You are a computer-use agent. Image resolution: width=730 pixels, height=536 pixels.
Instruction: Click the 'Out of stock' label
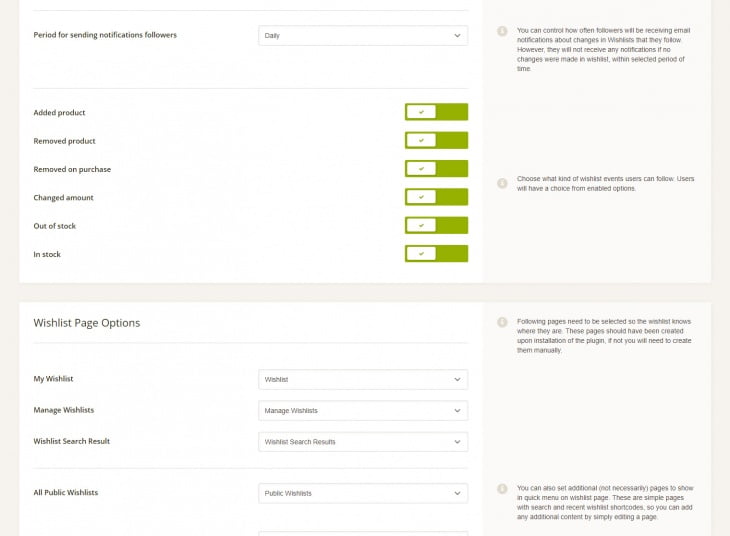pyautogui.click(x=54, y=226)
